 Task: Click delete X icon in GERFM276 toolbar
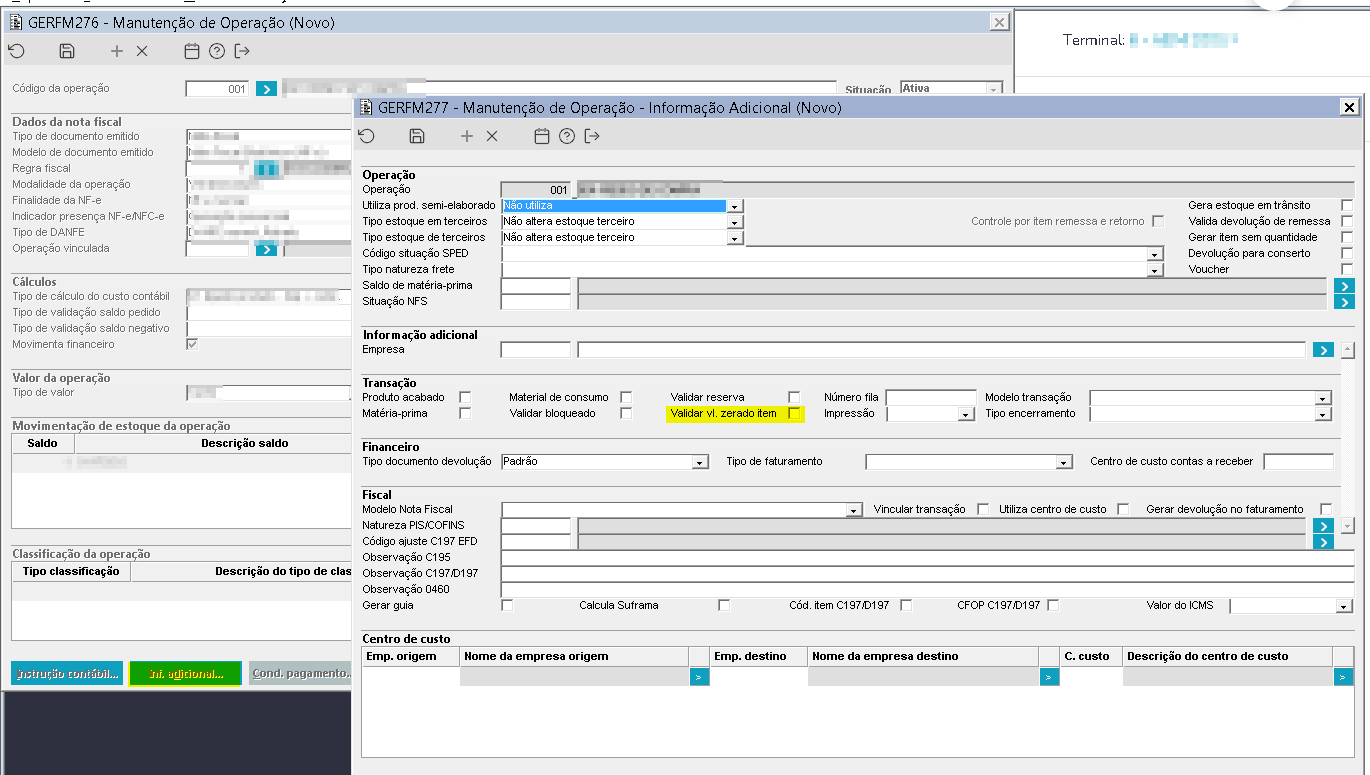(x=142, y=51)
